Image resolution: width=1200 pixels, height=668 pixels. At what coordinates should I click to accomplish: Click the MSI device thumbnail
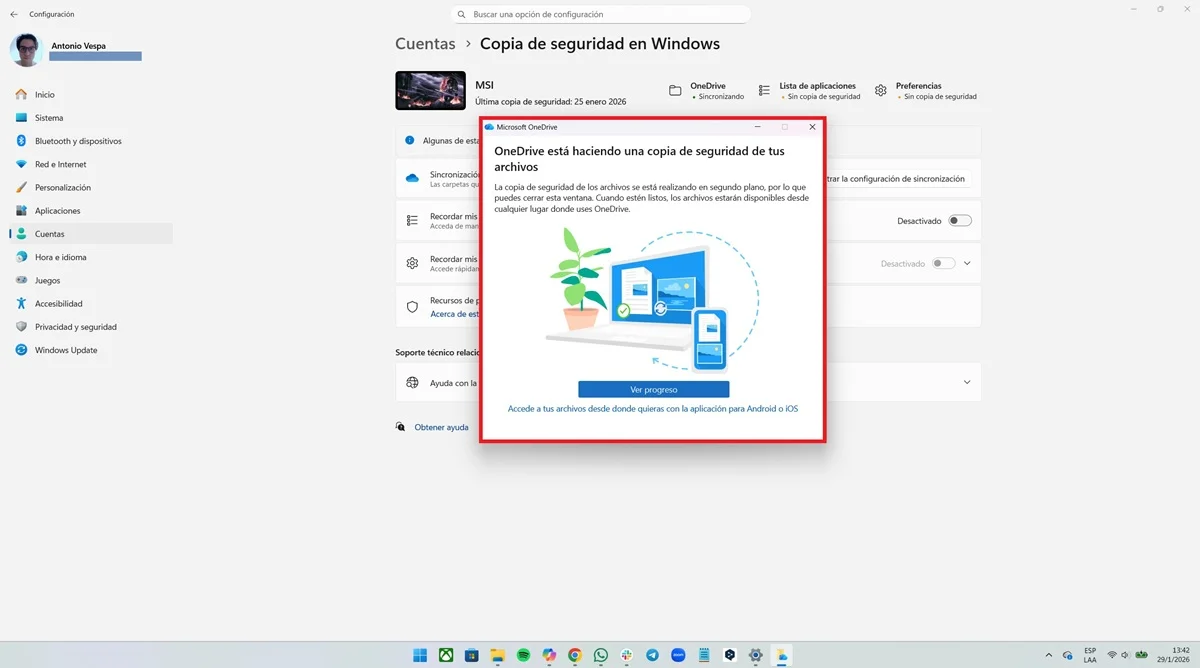[x=430, y=90]
